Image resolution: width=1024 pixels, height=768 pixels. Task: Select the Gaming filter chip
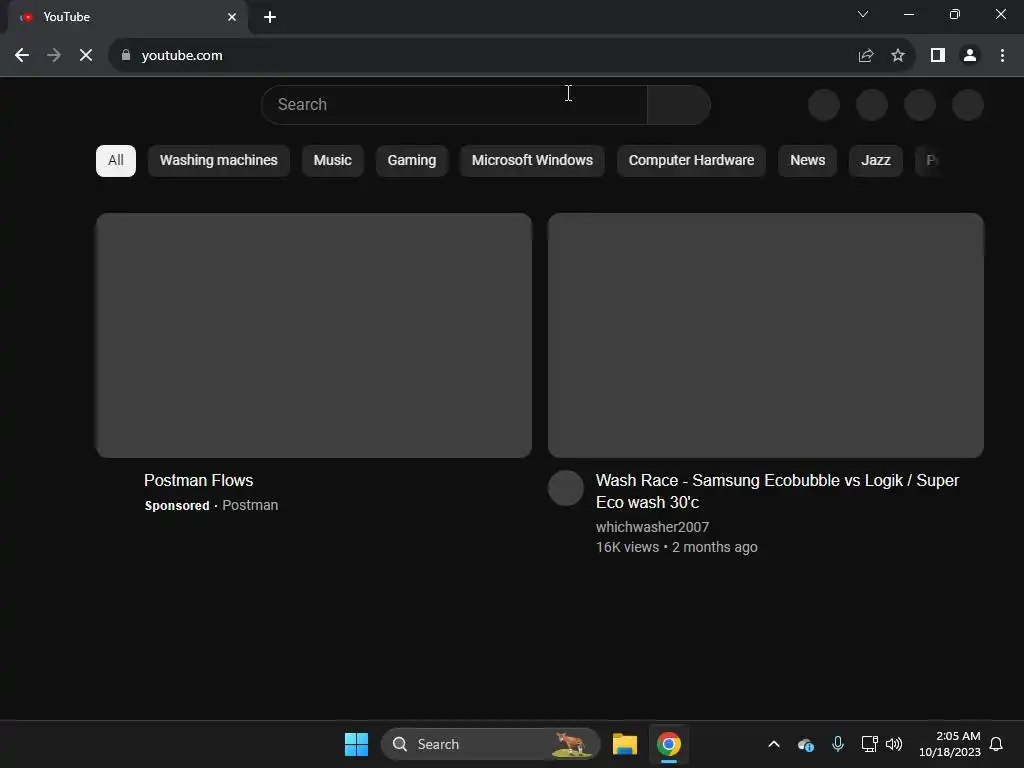click(411, 161)
